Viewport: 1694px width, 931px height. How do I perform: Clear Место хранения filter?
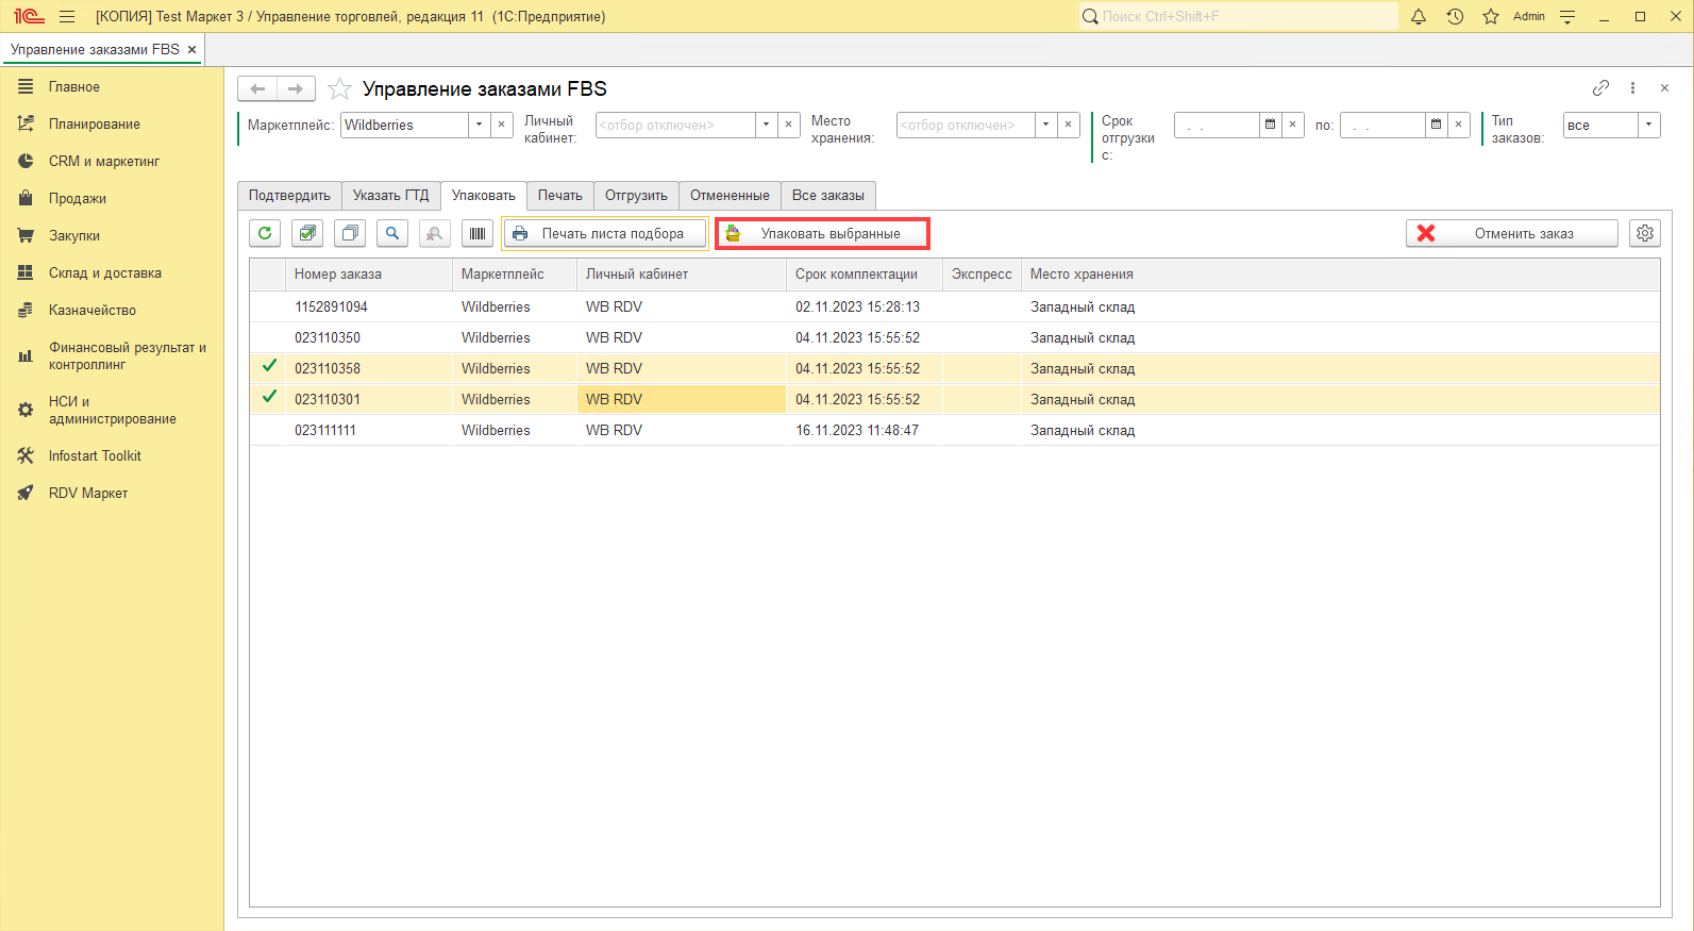tap(1069, 125)
